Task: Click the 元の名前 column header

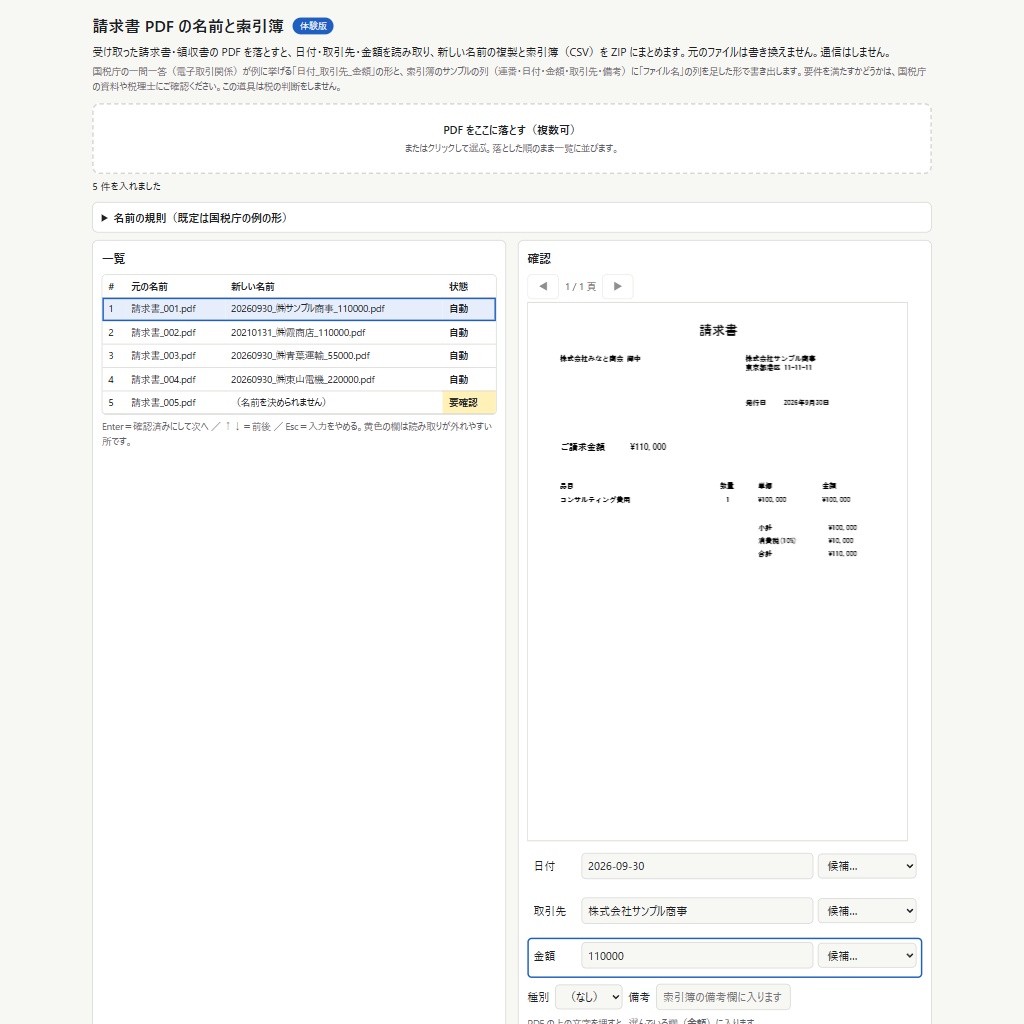Action: click(x=149, y=287)
